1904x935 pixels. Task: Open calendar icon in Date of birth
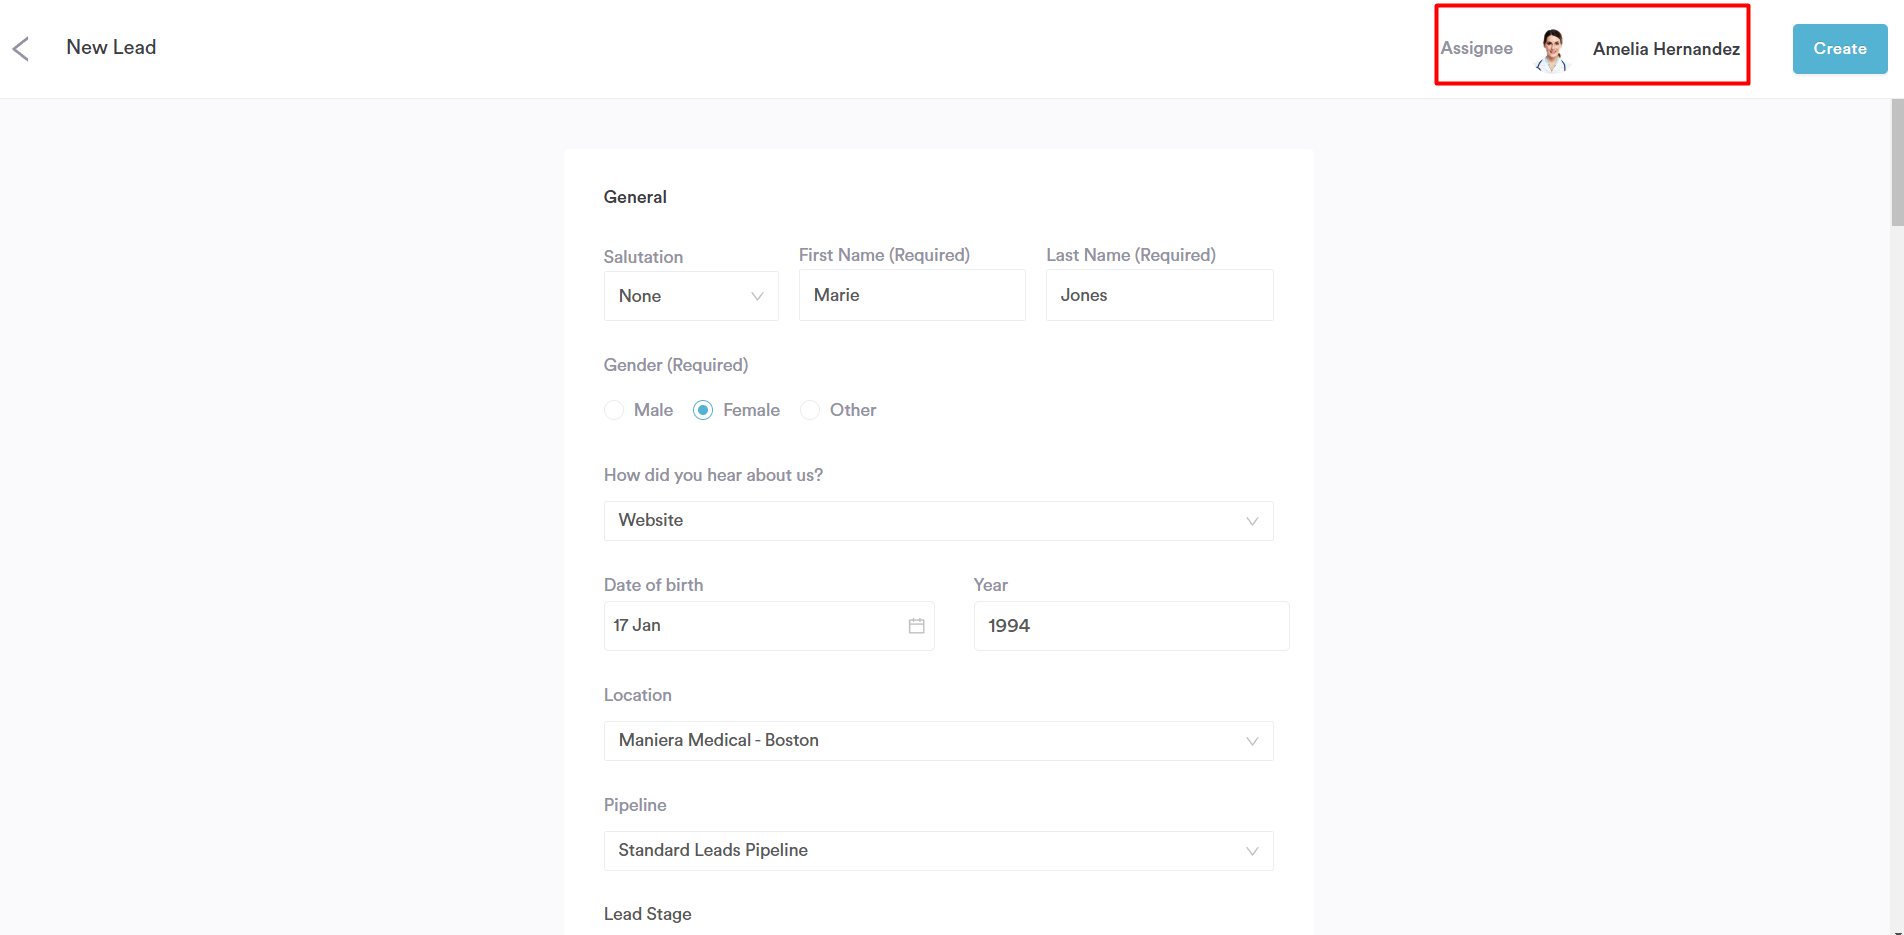pyautogui.click(x=916, y=626)
